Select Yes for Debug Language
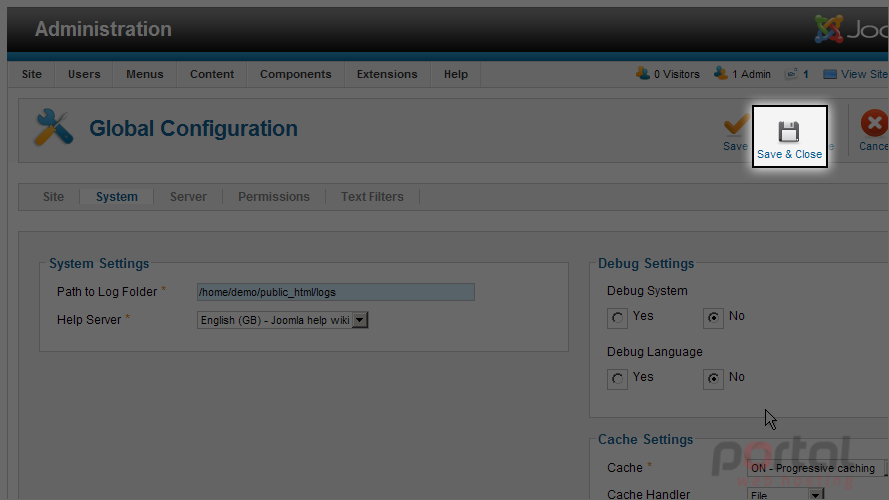Viewport: 889px width, 500px height. 617,379
